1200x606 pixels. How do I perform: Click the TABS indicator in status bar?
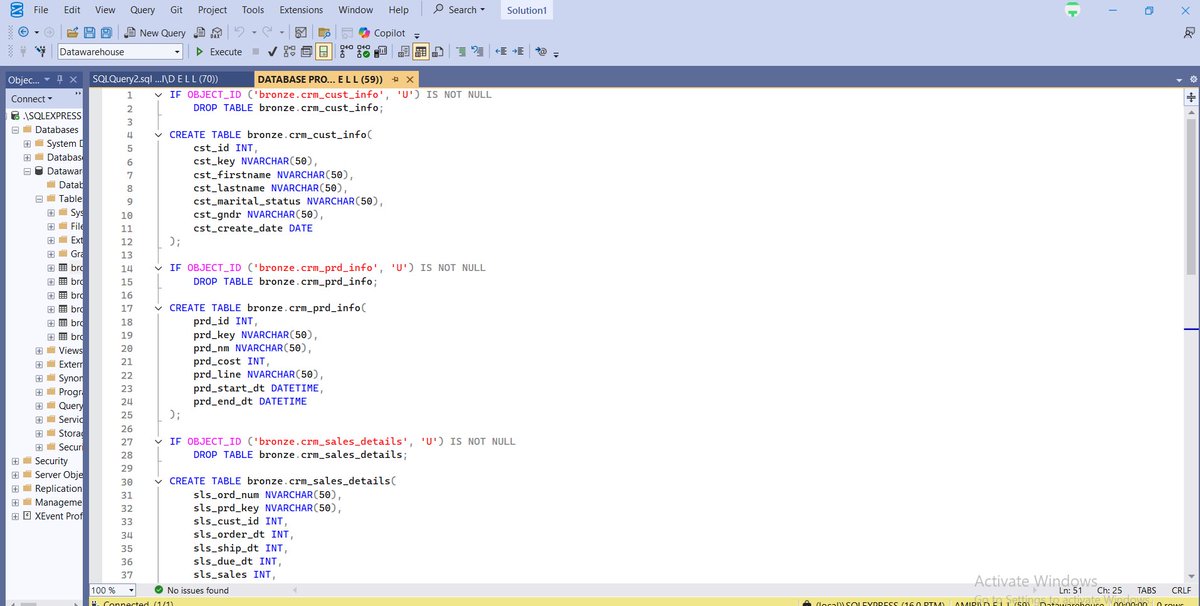tap(1147, 590)
